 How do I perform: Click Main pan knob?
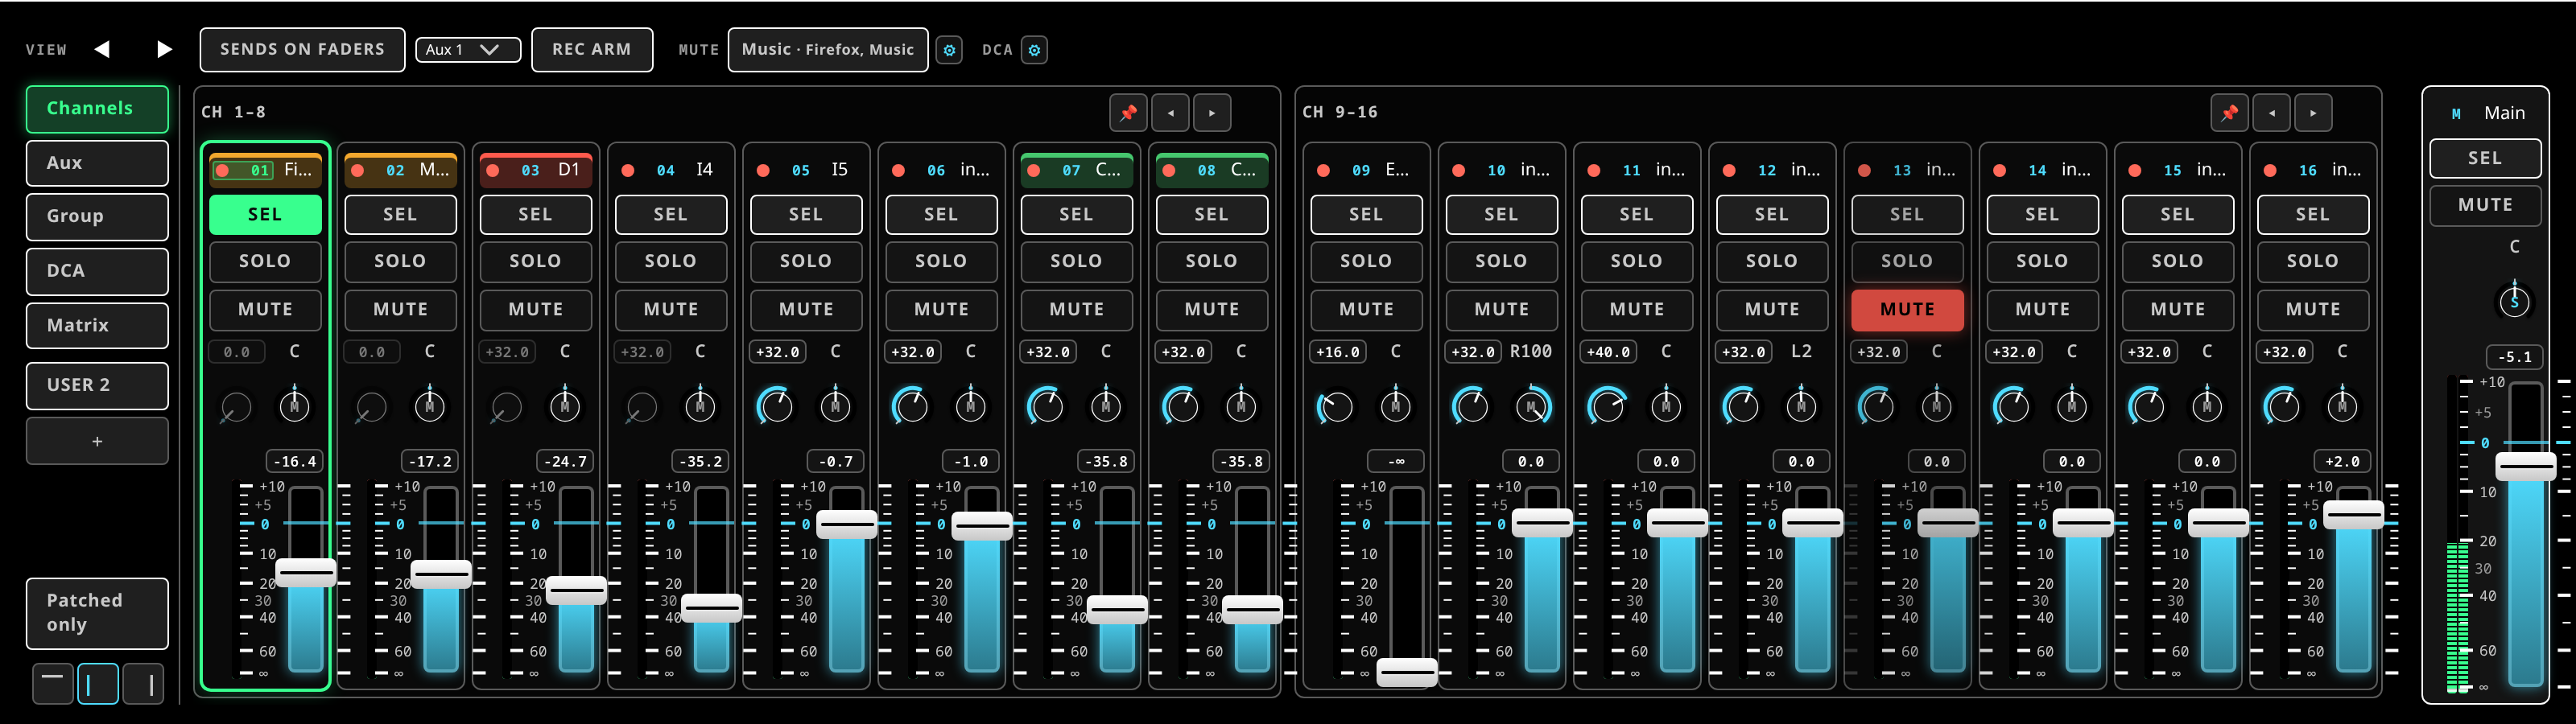pos(2514,300)
